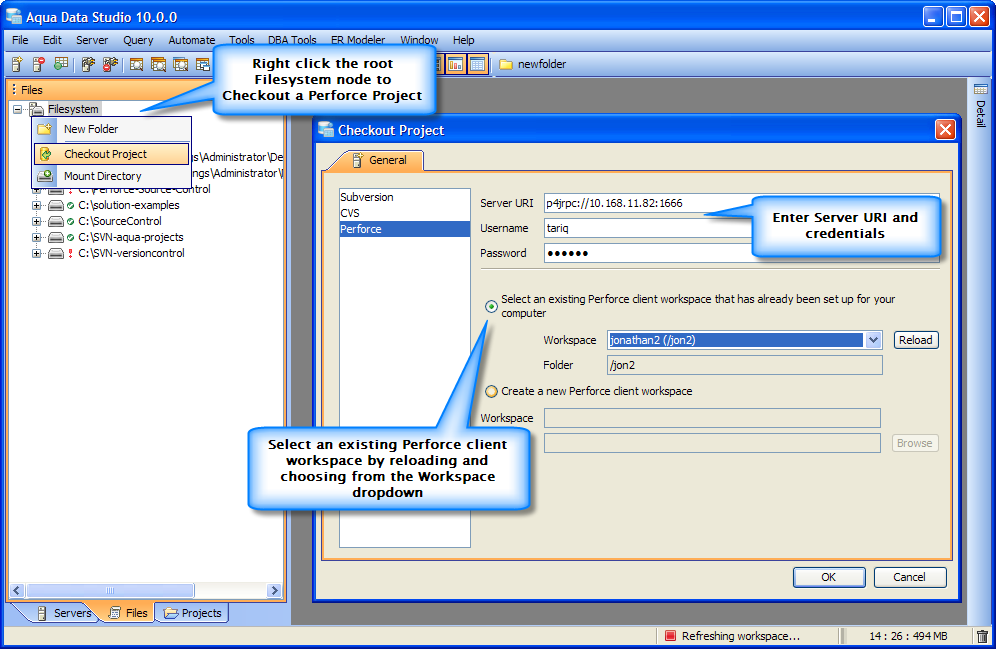Image resolution: width=996 pixels, height=649 pixels.
Task: Open the Detail side panel icon
Action: pyautogui.click(x=981, y=89)
